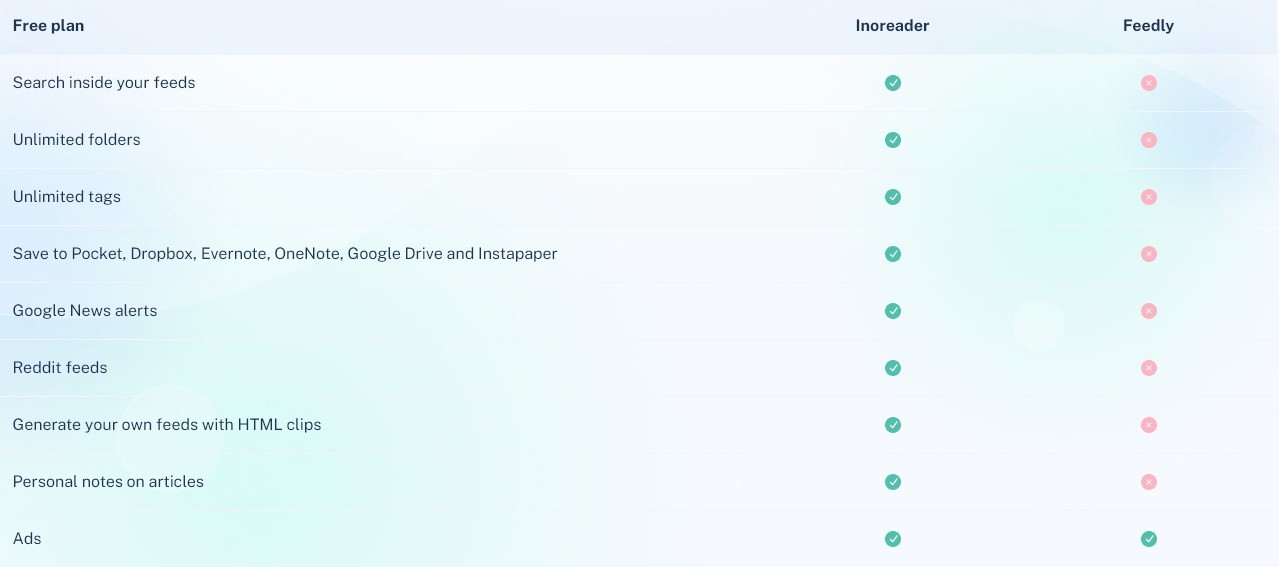Click Inoreader check mark for Reddit feeds
The height and width of the screenshot is (567, 1279).
point(893,368)
